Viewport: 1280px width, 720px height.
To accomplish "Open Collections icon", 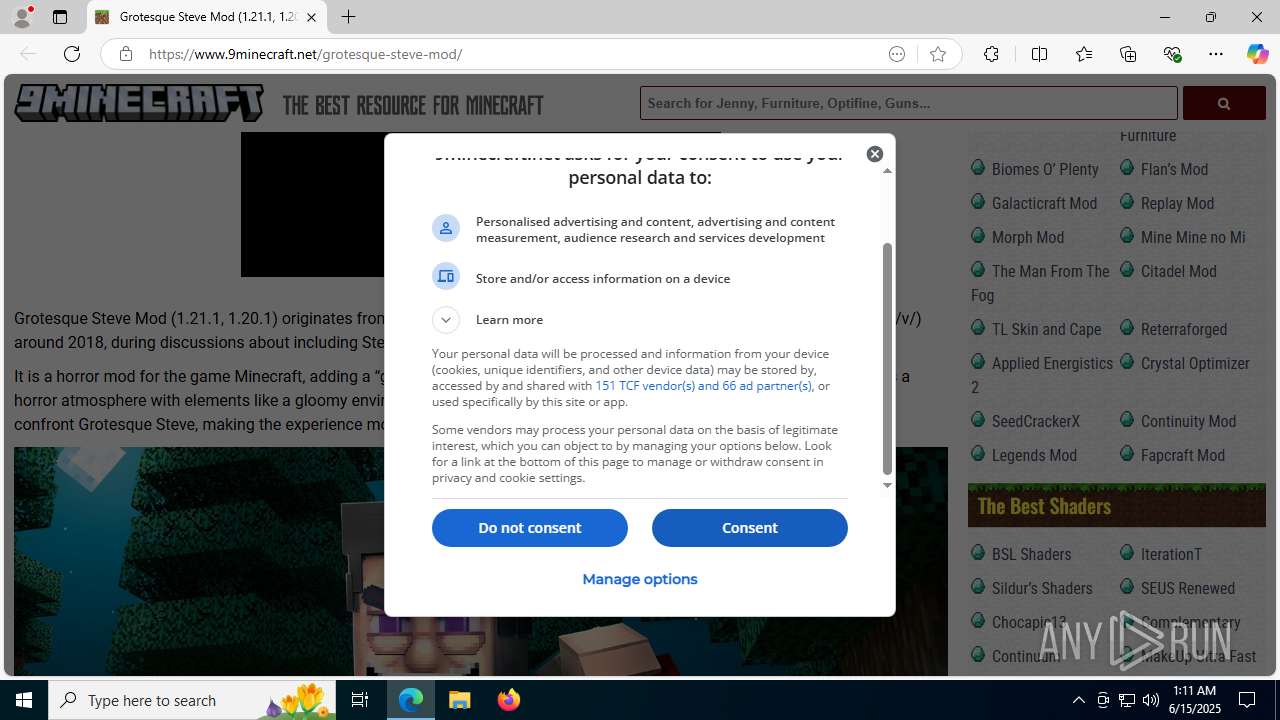I will point(1128,54).
